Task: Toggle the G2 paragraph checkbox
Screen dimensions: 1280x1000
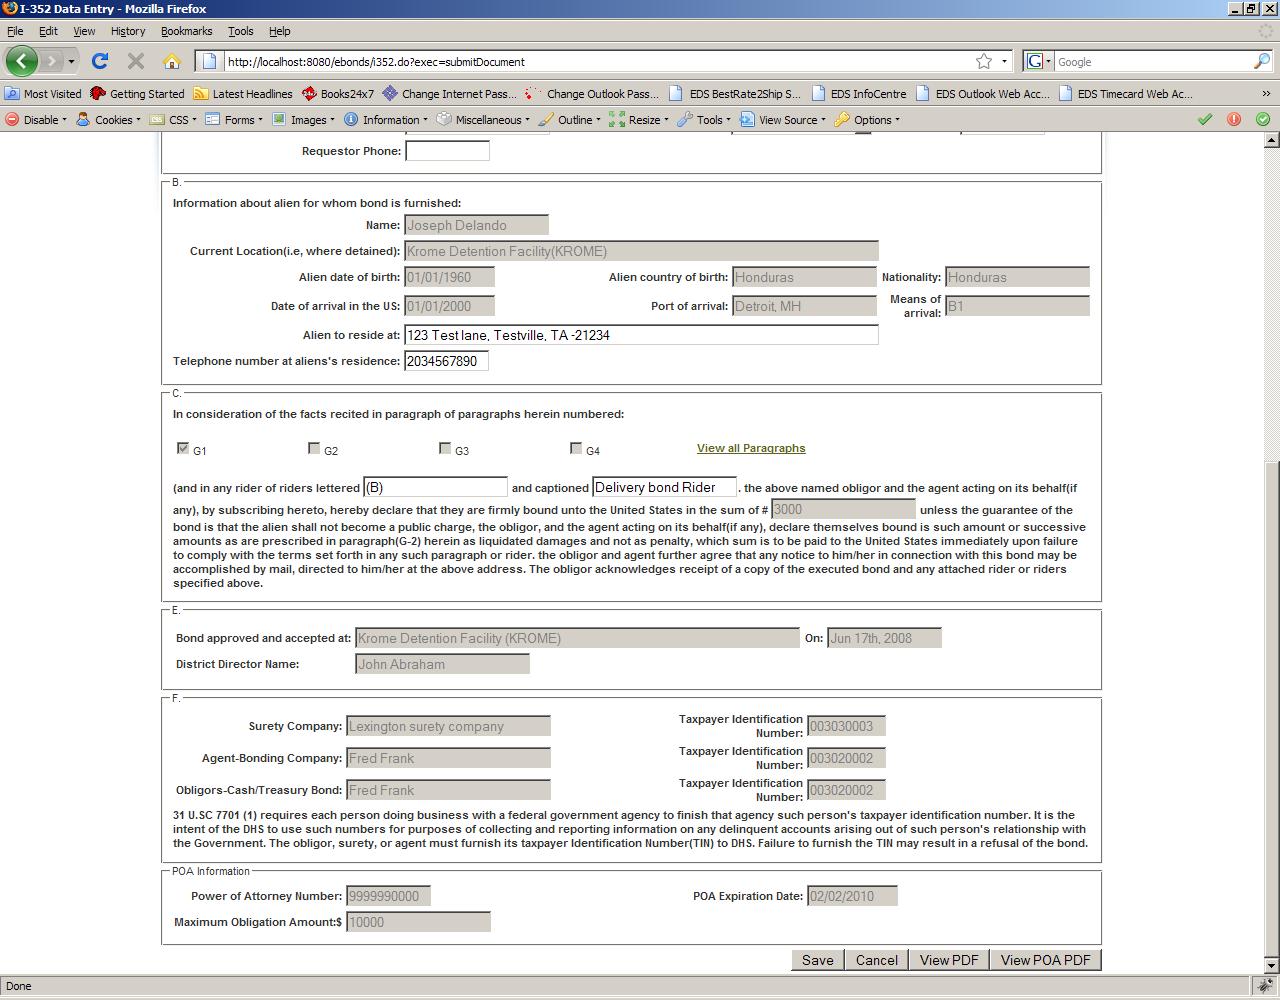Action: [x=314, y=448]
